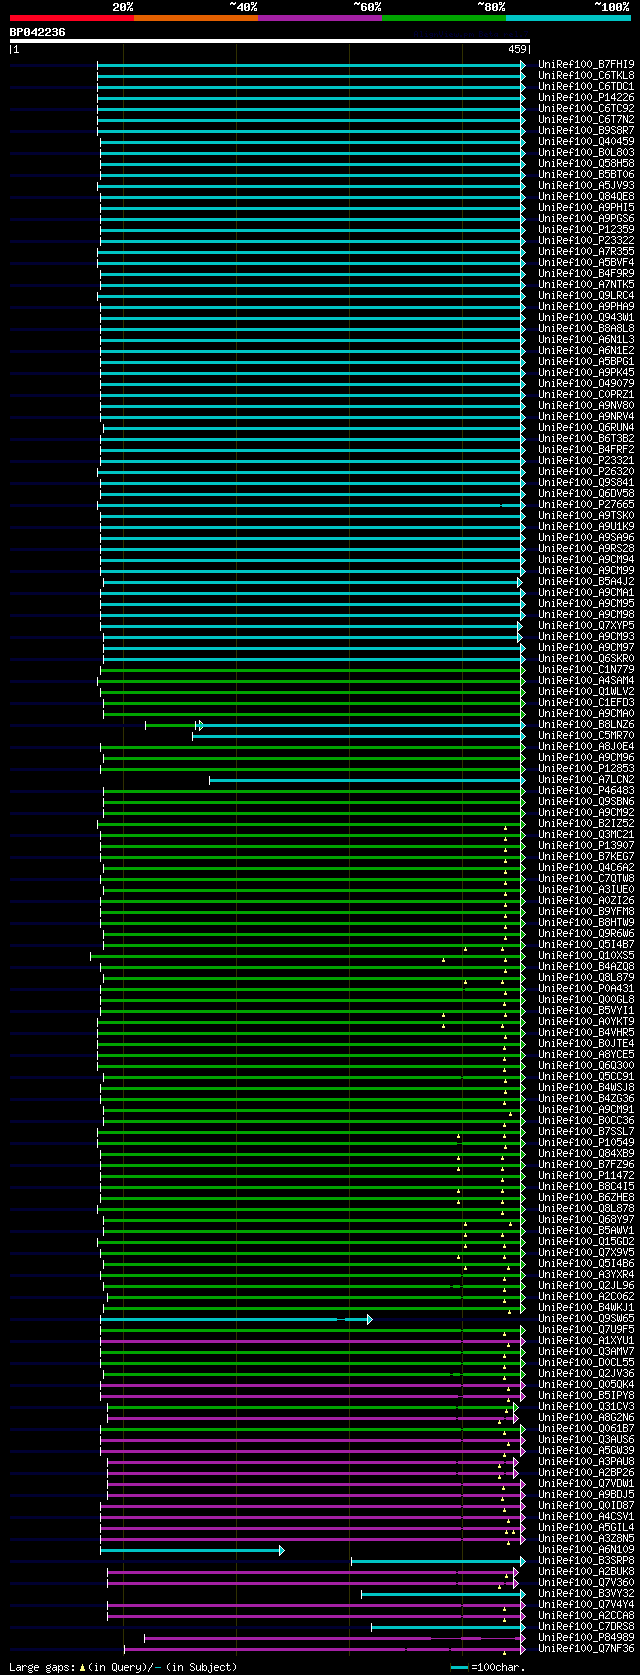The image size is (640, 1675).
Task: Select label UniRef100_Q9S841
Action: [586, 482]
